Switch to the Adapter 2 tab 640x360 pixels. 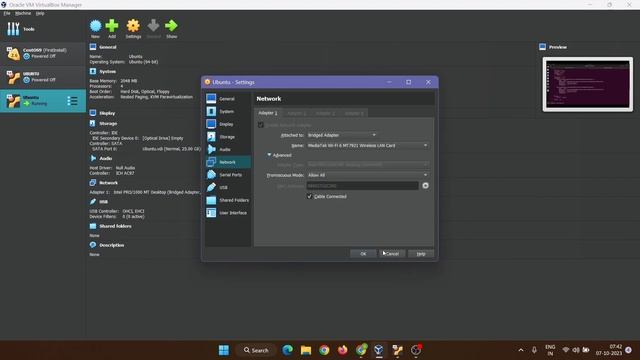[x=296, y=113]
